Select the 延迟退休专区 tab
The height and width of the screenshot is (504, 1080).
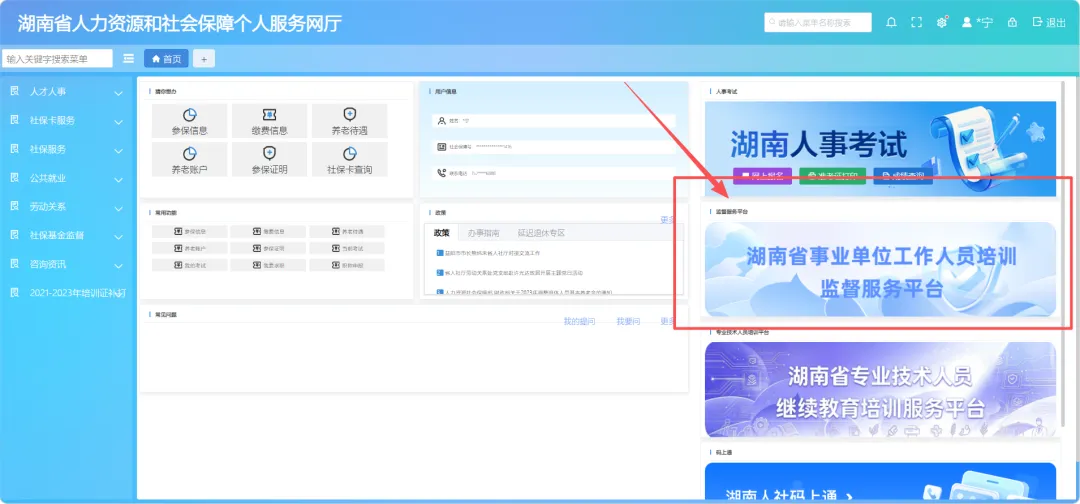[541, 233]
